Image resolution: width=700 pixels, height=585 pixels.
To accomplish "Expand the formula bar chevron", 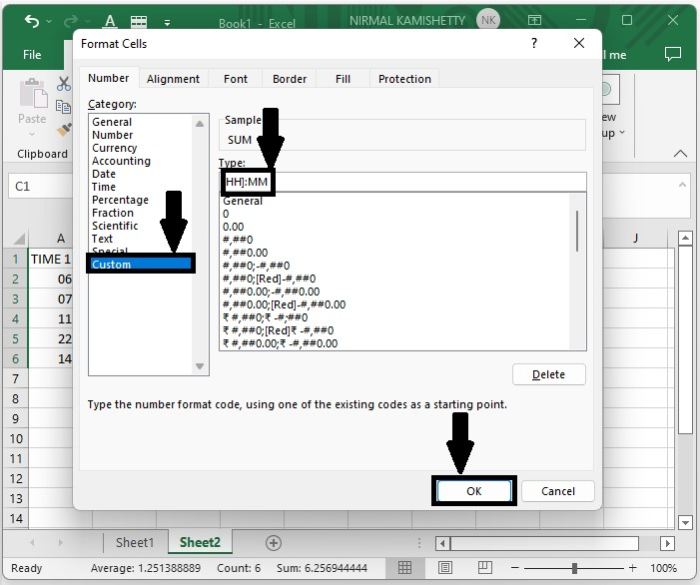I will (682, 184).
